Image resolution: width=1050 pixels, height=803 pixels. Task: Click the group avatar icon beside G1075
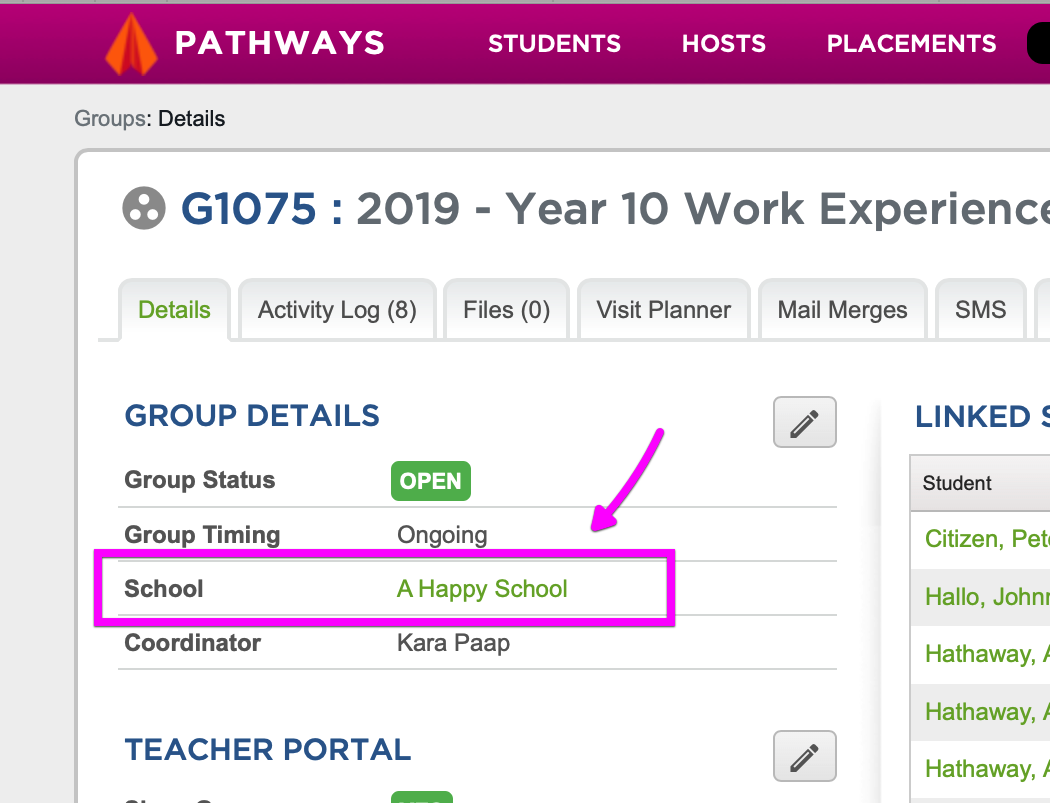click(143, 209)
